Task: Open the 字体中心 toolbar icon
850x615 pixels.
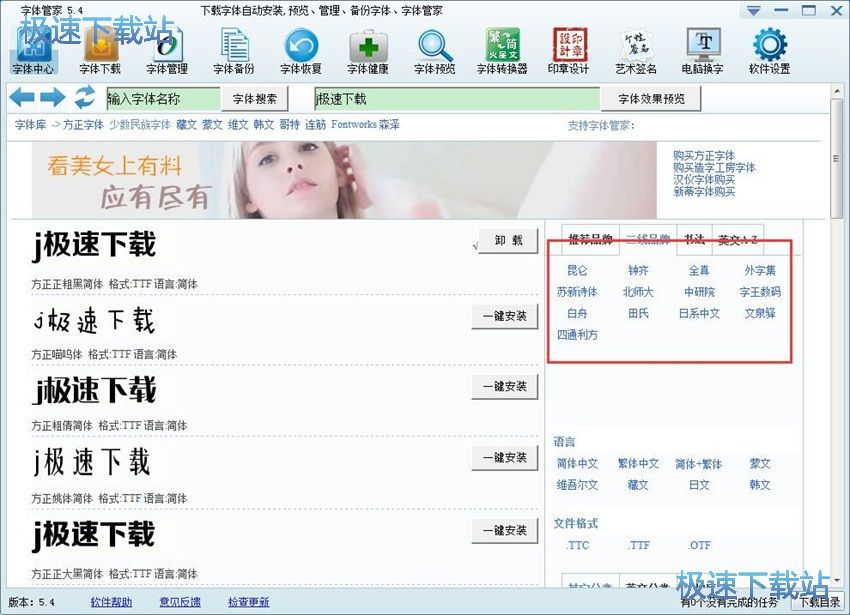Action: click(34, 52)
